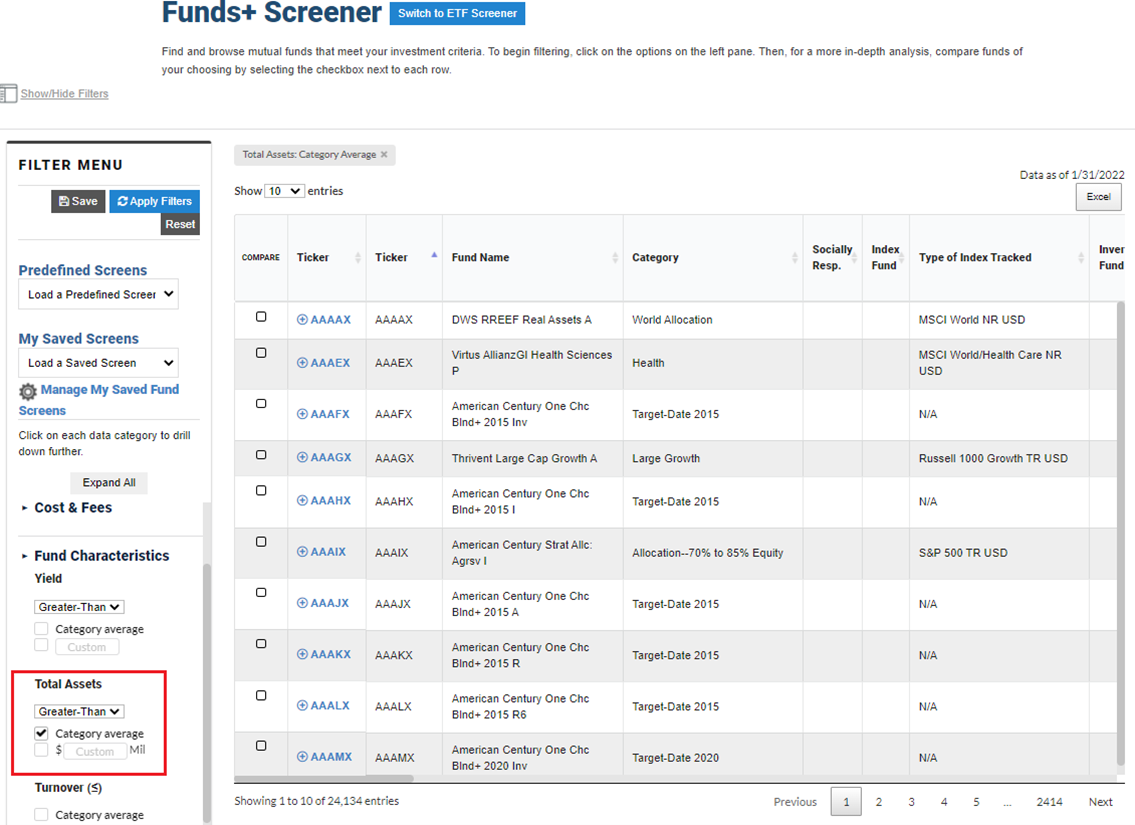Go to results page 5

pos(976,802)
